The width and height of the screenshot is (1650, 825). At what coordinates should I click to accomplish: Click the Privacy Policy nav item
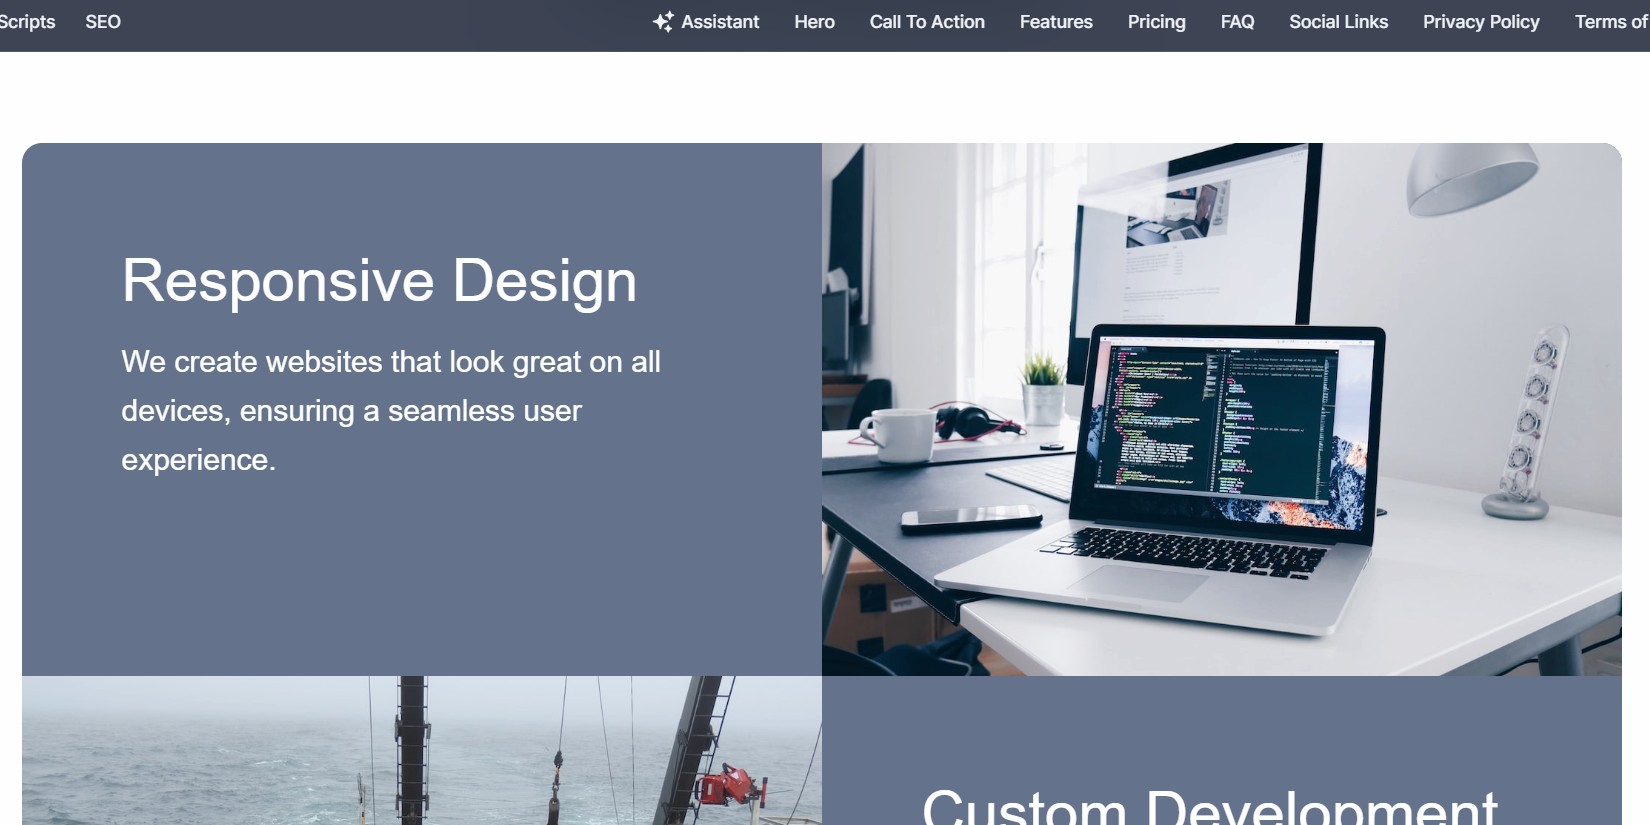point(1481,22)
